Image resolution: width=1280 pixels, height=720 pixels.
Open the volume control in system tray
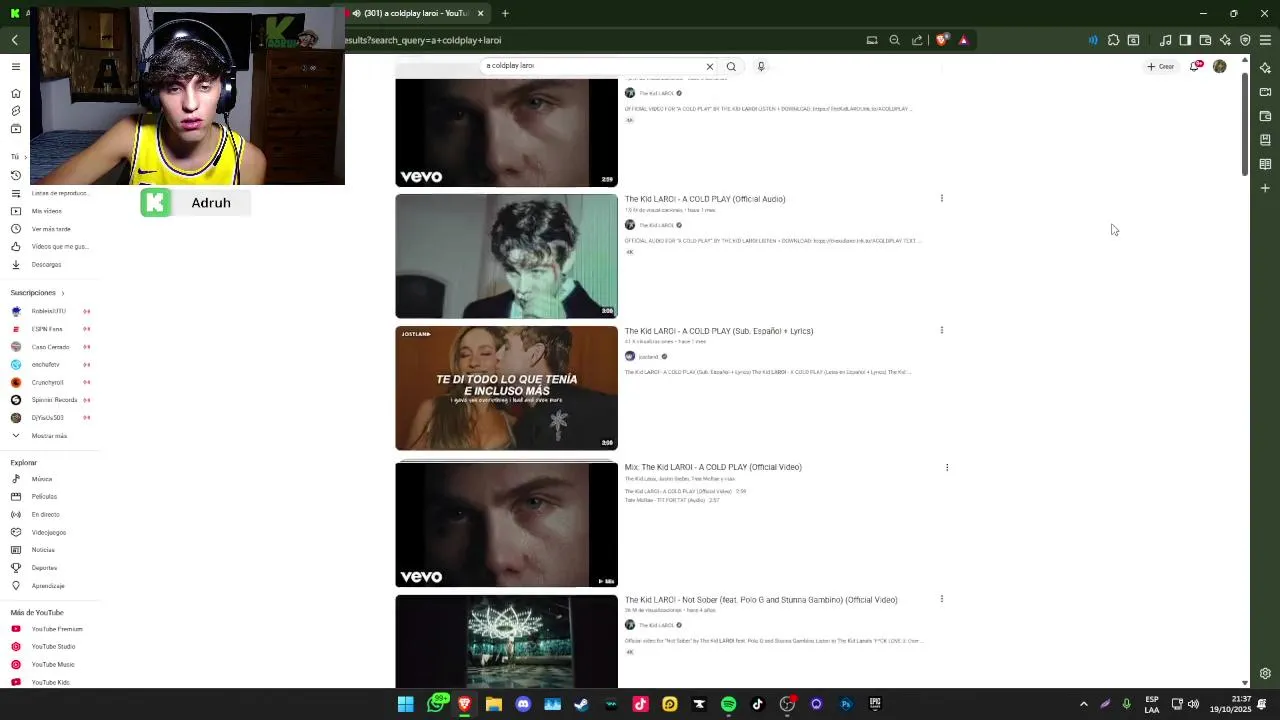coord(1193,704)
